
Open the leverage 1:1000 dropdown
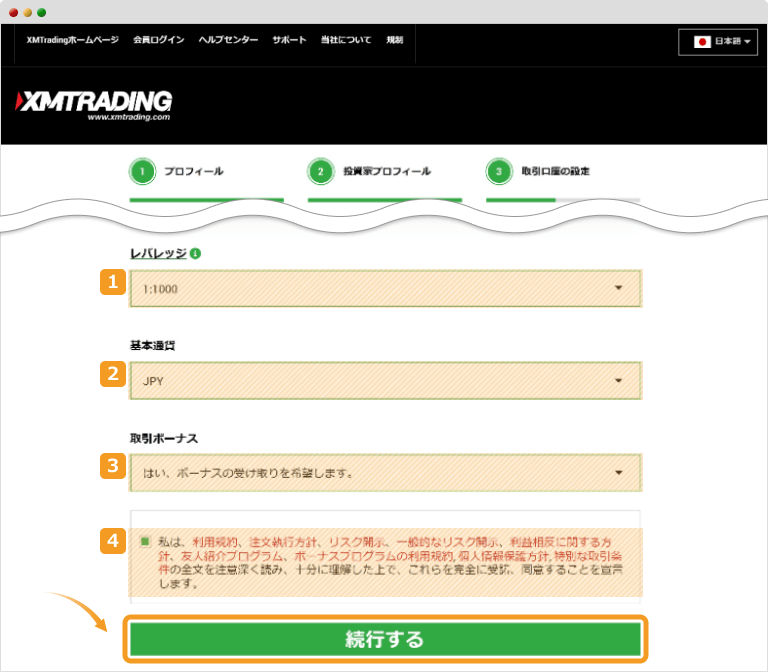385,288
